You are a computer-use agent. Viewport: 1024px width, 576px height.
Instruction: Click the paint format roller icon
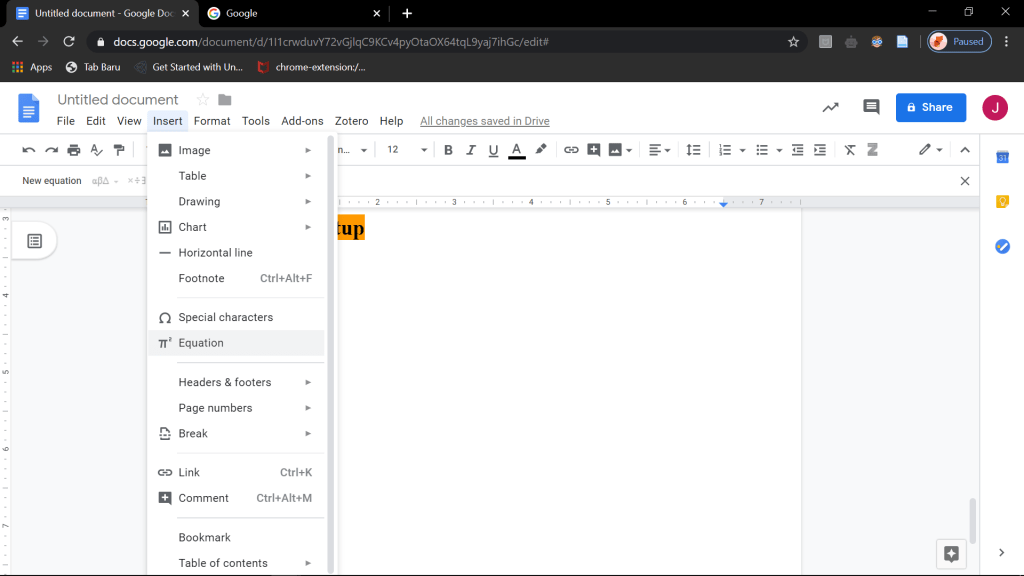[x=120, y=150]
